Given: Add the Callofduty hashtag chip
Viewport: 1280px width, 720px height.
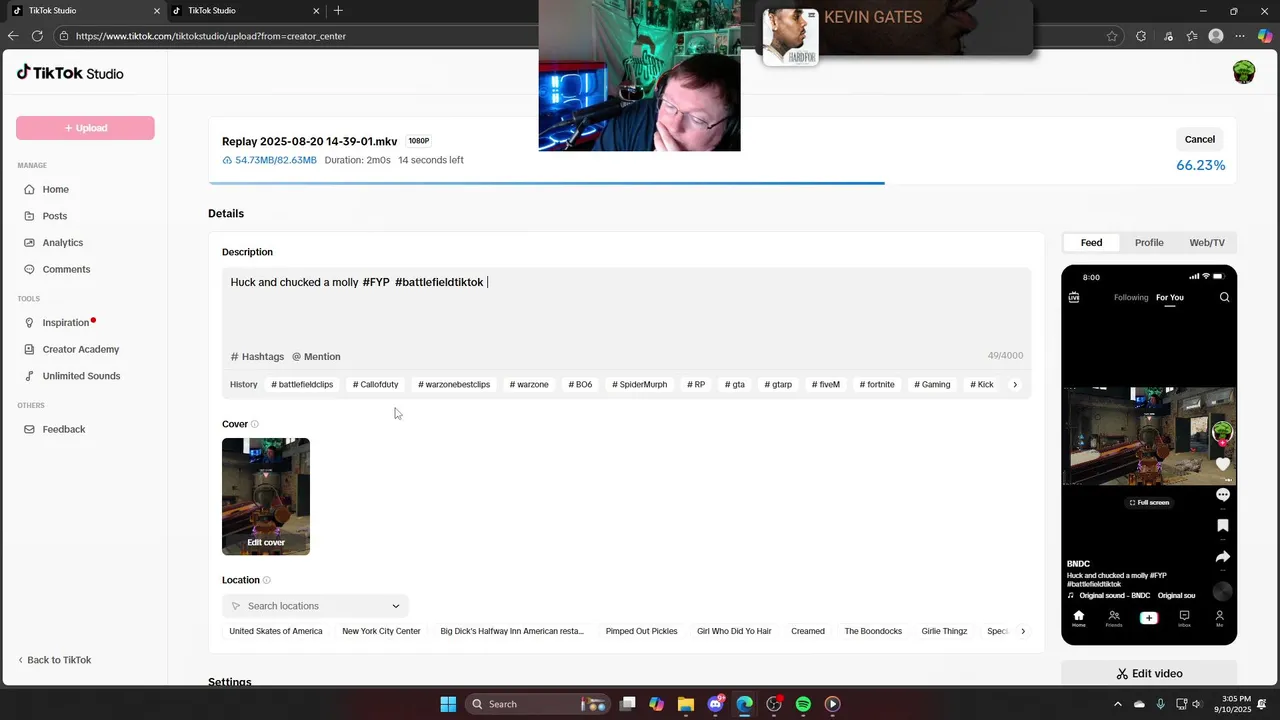Looking at the screenshot, I should [375, 384].
